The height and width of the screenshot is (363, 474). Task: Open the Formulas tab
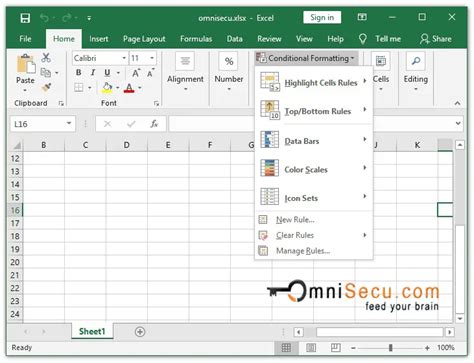tap(196, 39)
